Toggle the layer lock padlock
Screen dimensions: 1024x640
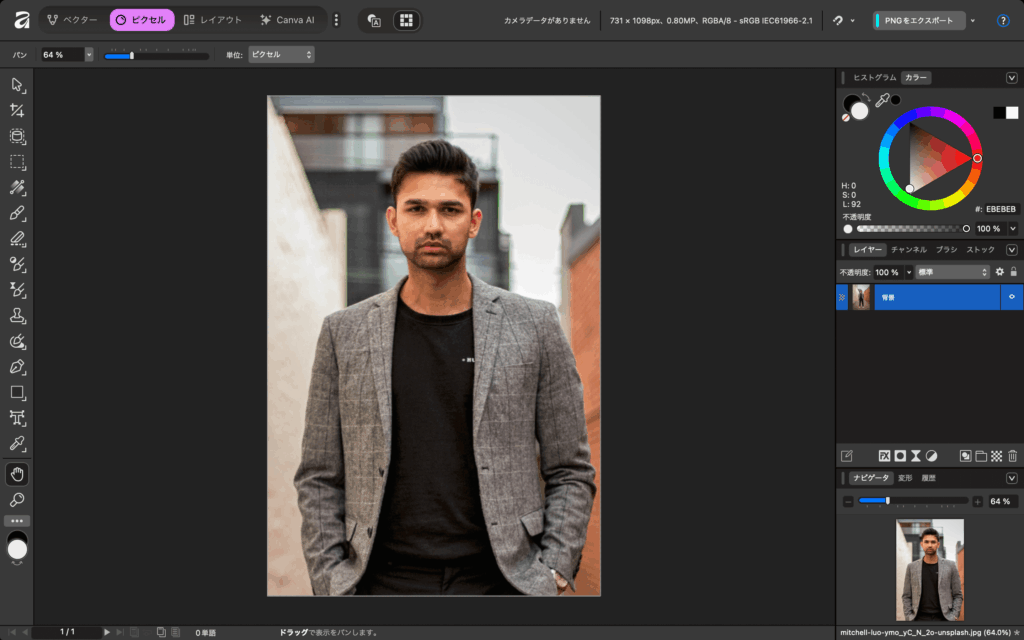[1013, 272]
